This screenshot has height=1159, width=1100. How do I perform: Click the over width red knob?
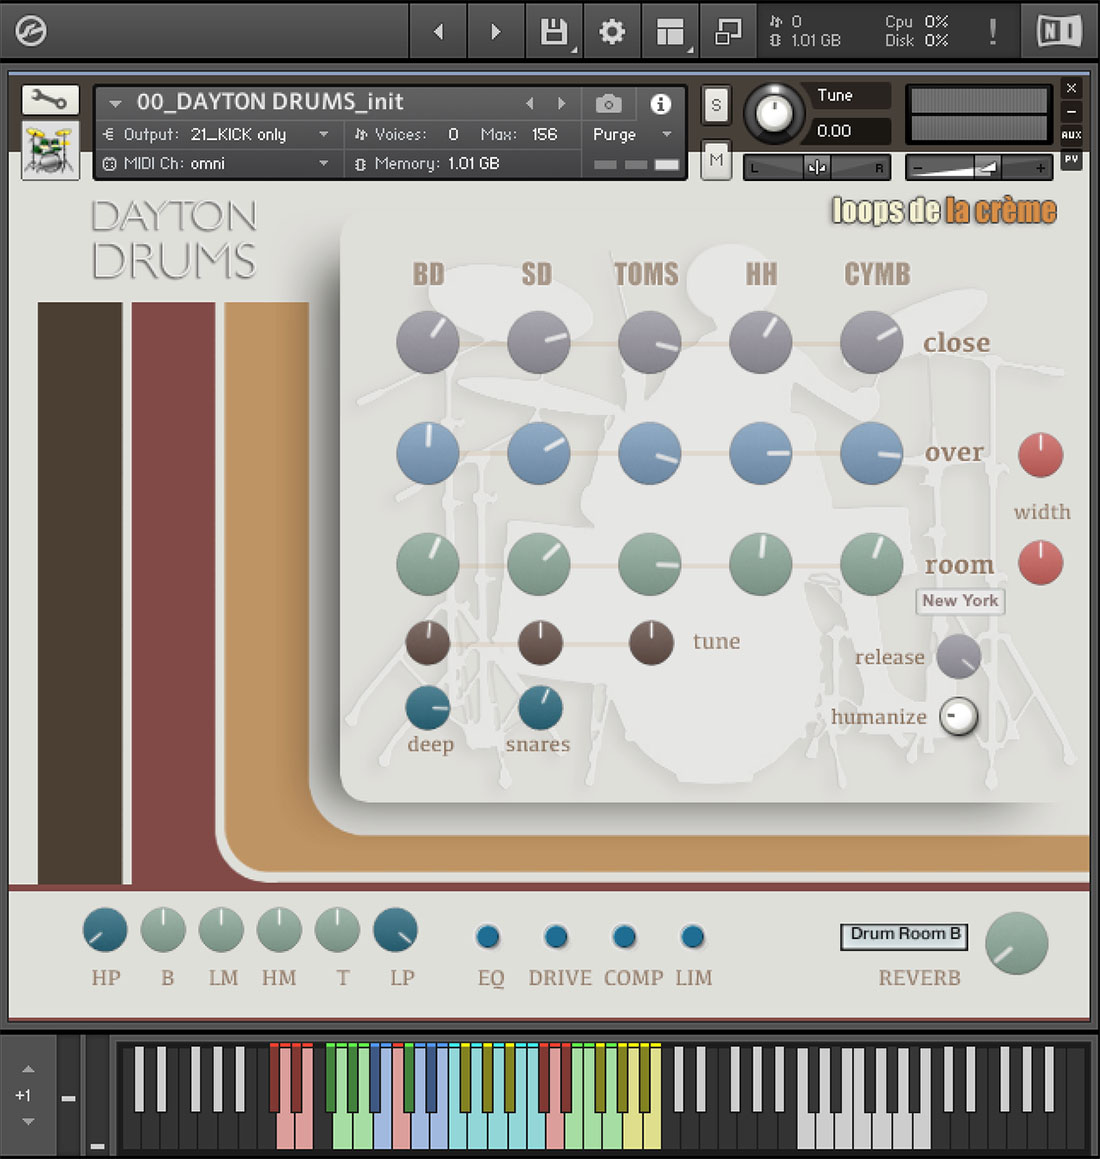tap(1040, 455)
